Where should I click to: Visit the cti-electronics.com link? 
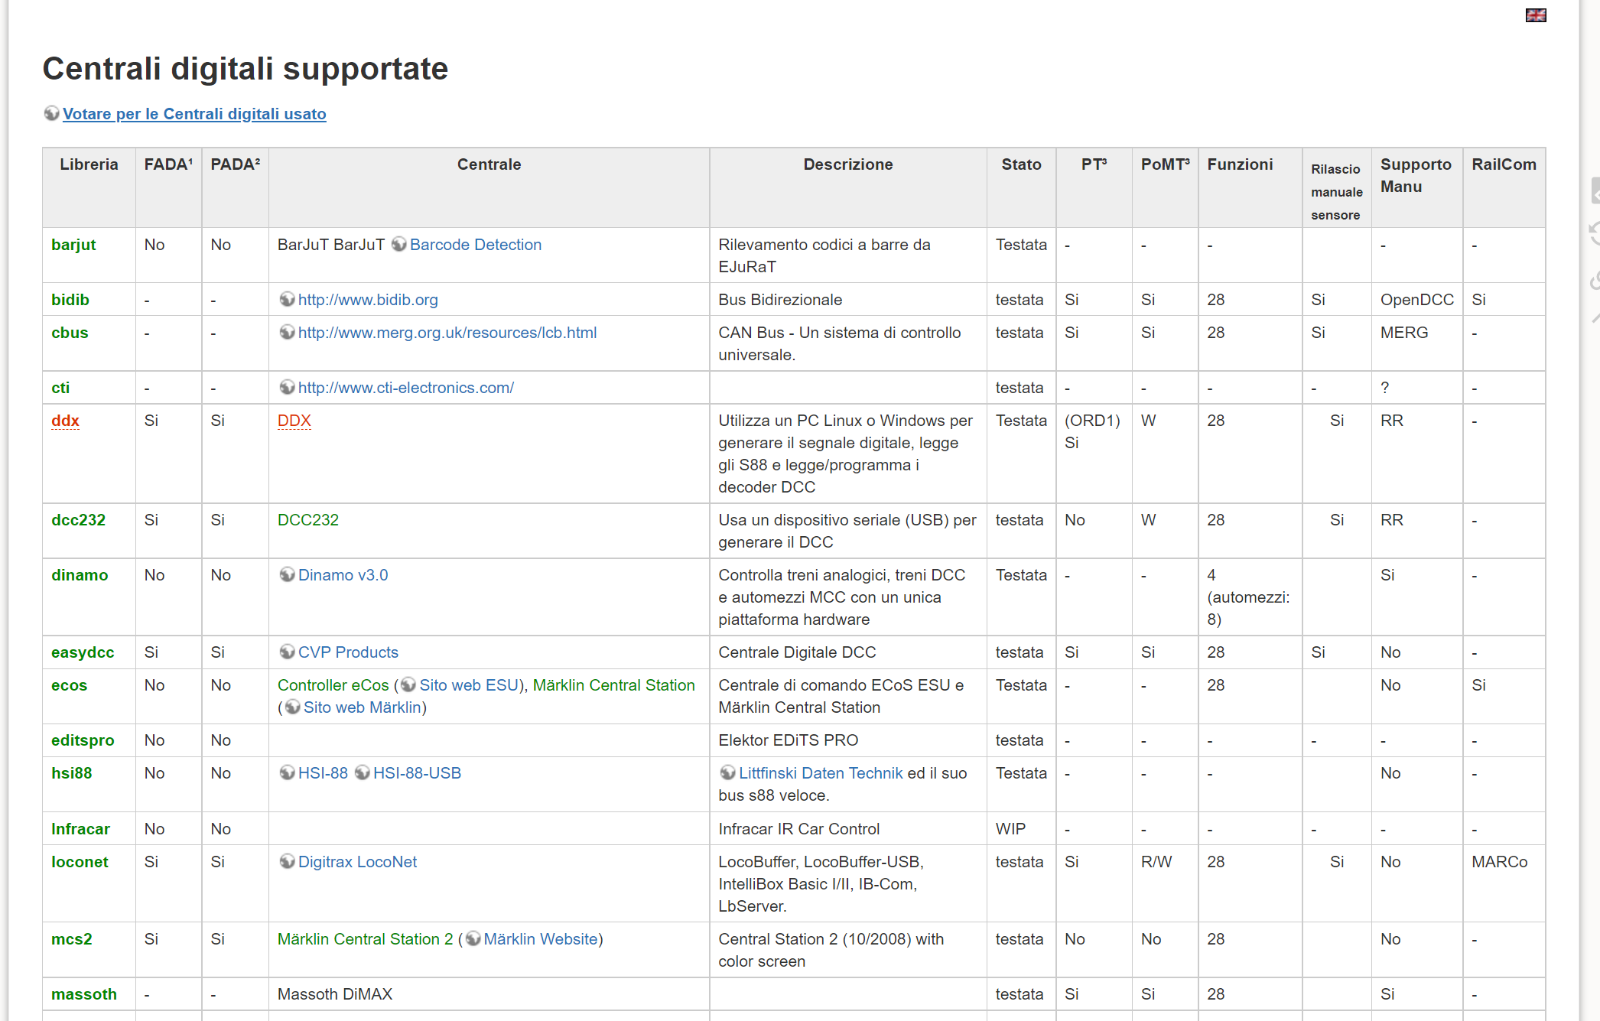405,388
